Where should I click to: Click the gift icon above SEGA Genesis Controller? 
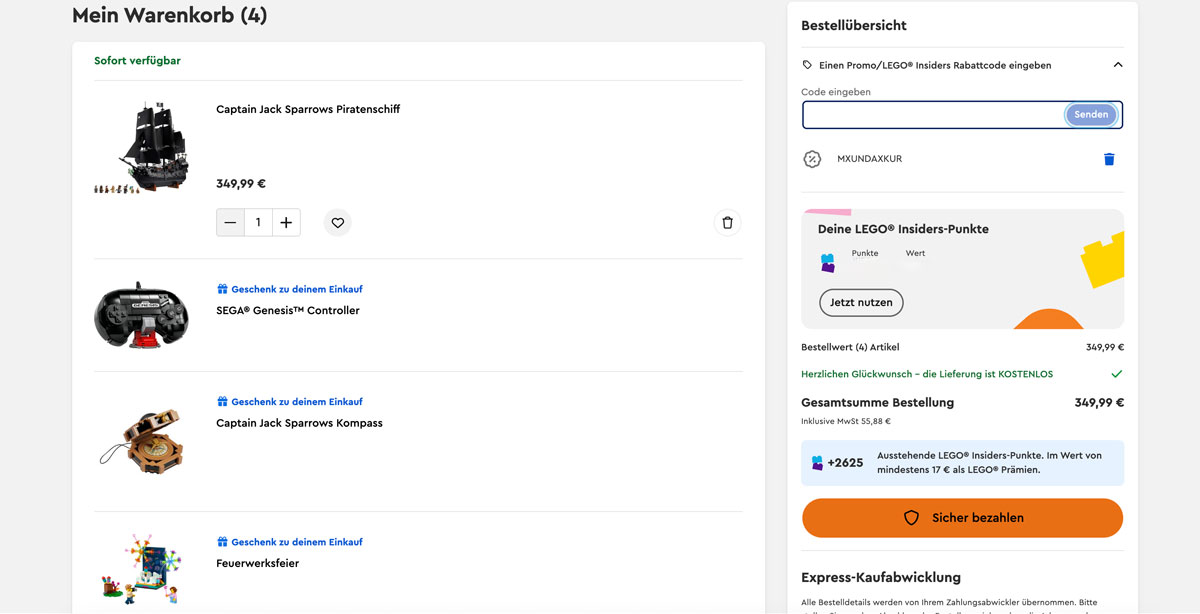click(x=223, y=289)
